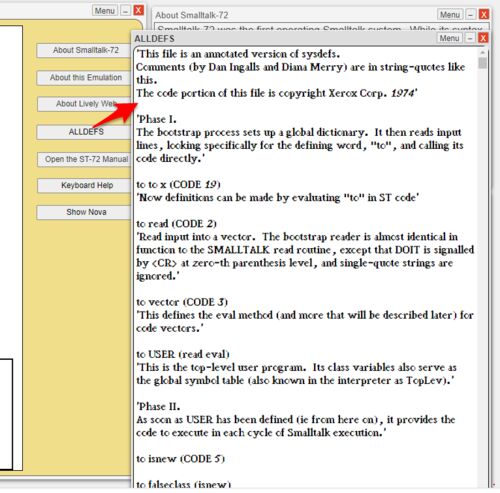Open Menu of the ALLDEFS window
500x493 pixels.
click(449, 38)
